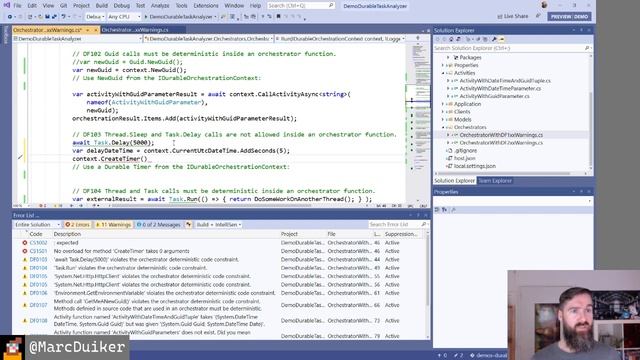Click the search icon in Error List
Viewport: 640px width, 360px height.
[x=423, y=224]
